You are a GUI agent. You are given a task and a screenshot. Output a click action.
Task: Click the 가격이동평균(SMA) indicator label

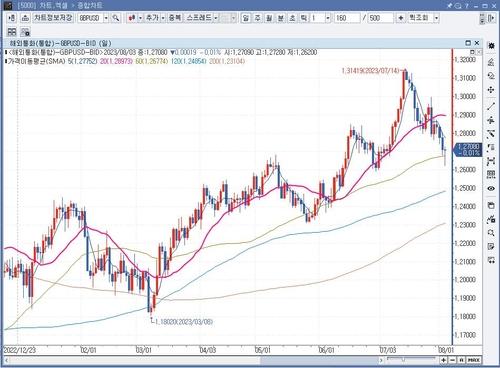pos(36,61)
